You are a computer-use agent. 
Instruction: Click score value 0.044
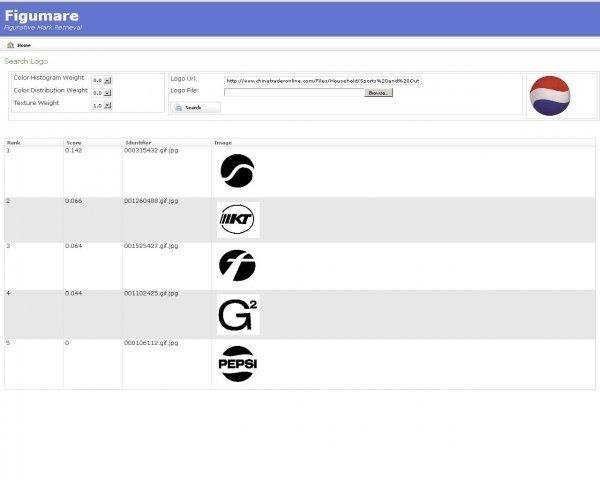(x=73, y=293)
